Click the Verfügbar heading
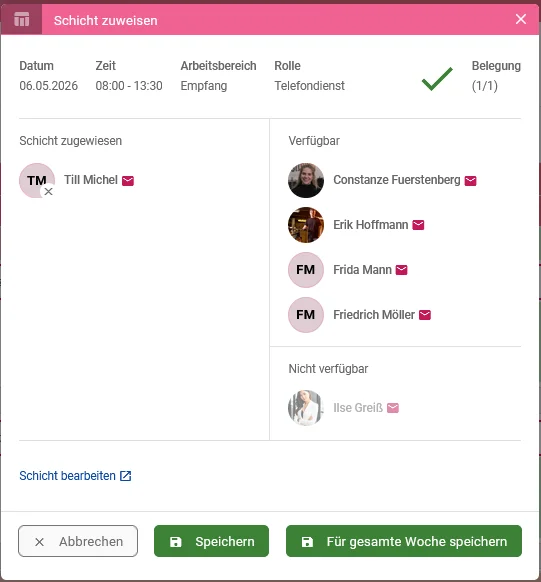 [x=314, y=141]
